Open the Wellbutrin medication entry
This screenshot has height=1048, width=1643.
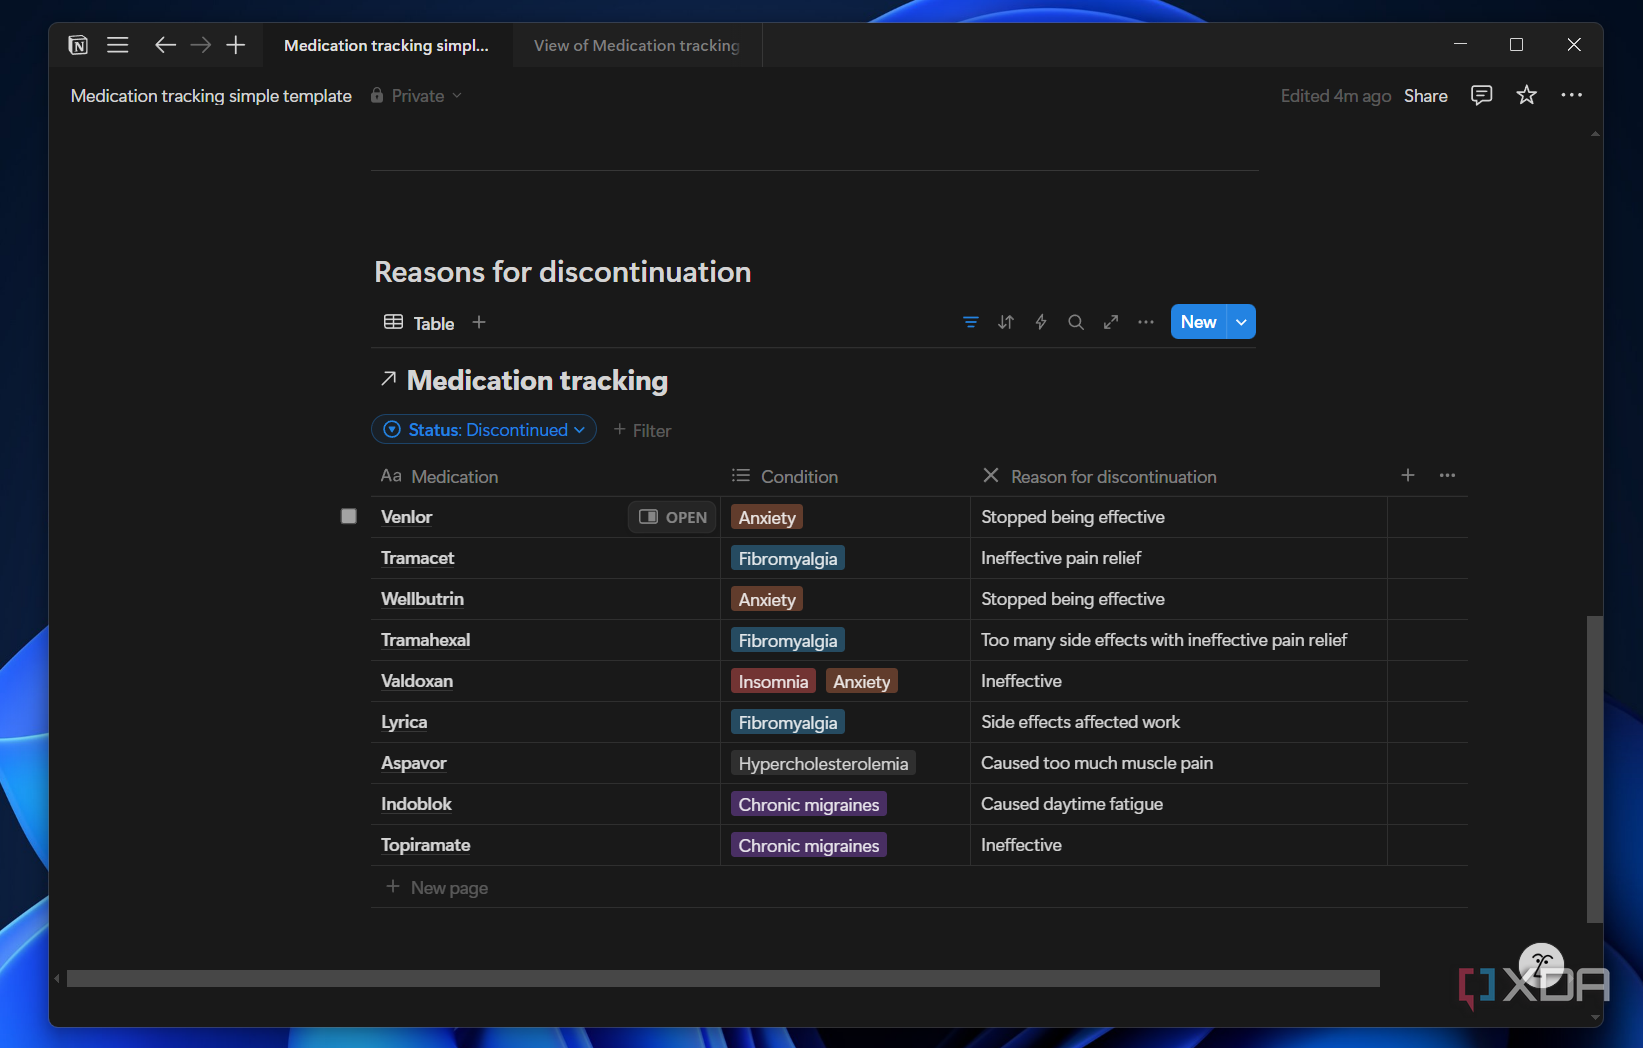(422, 599)
